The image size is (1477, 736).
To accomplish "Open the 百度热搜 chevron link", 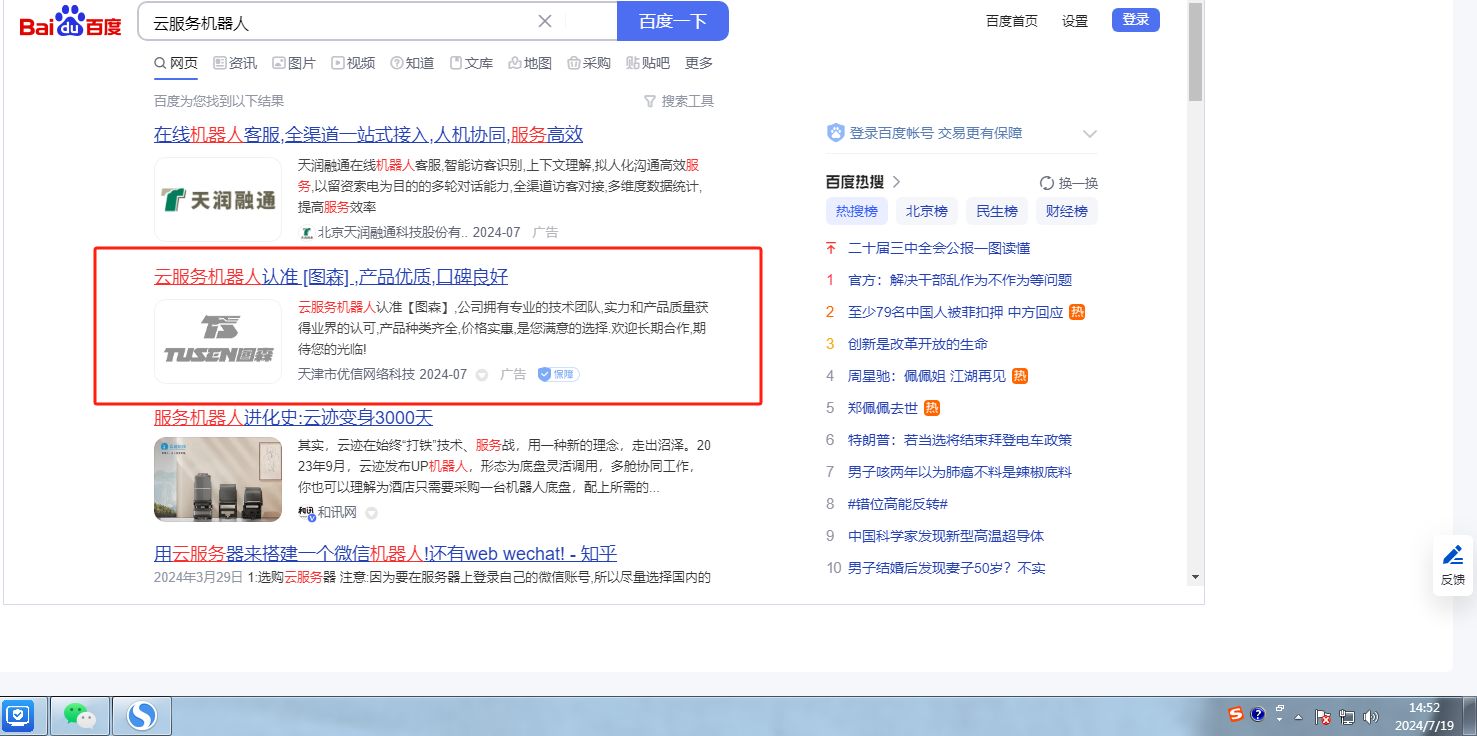I will [x=896, y=182].
